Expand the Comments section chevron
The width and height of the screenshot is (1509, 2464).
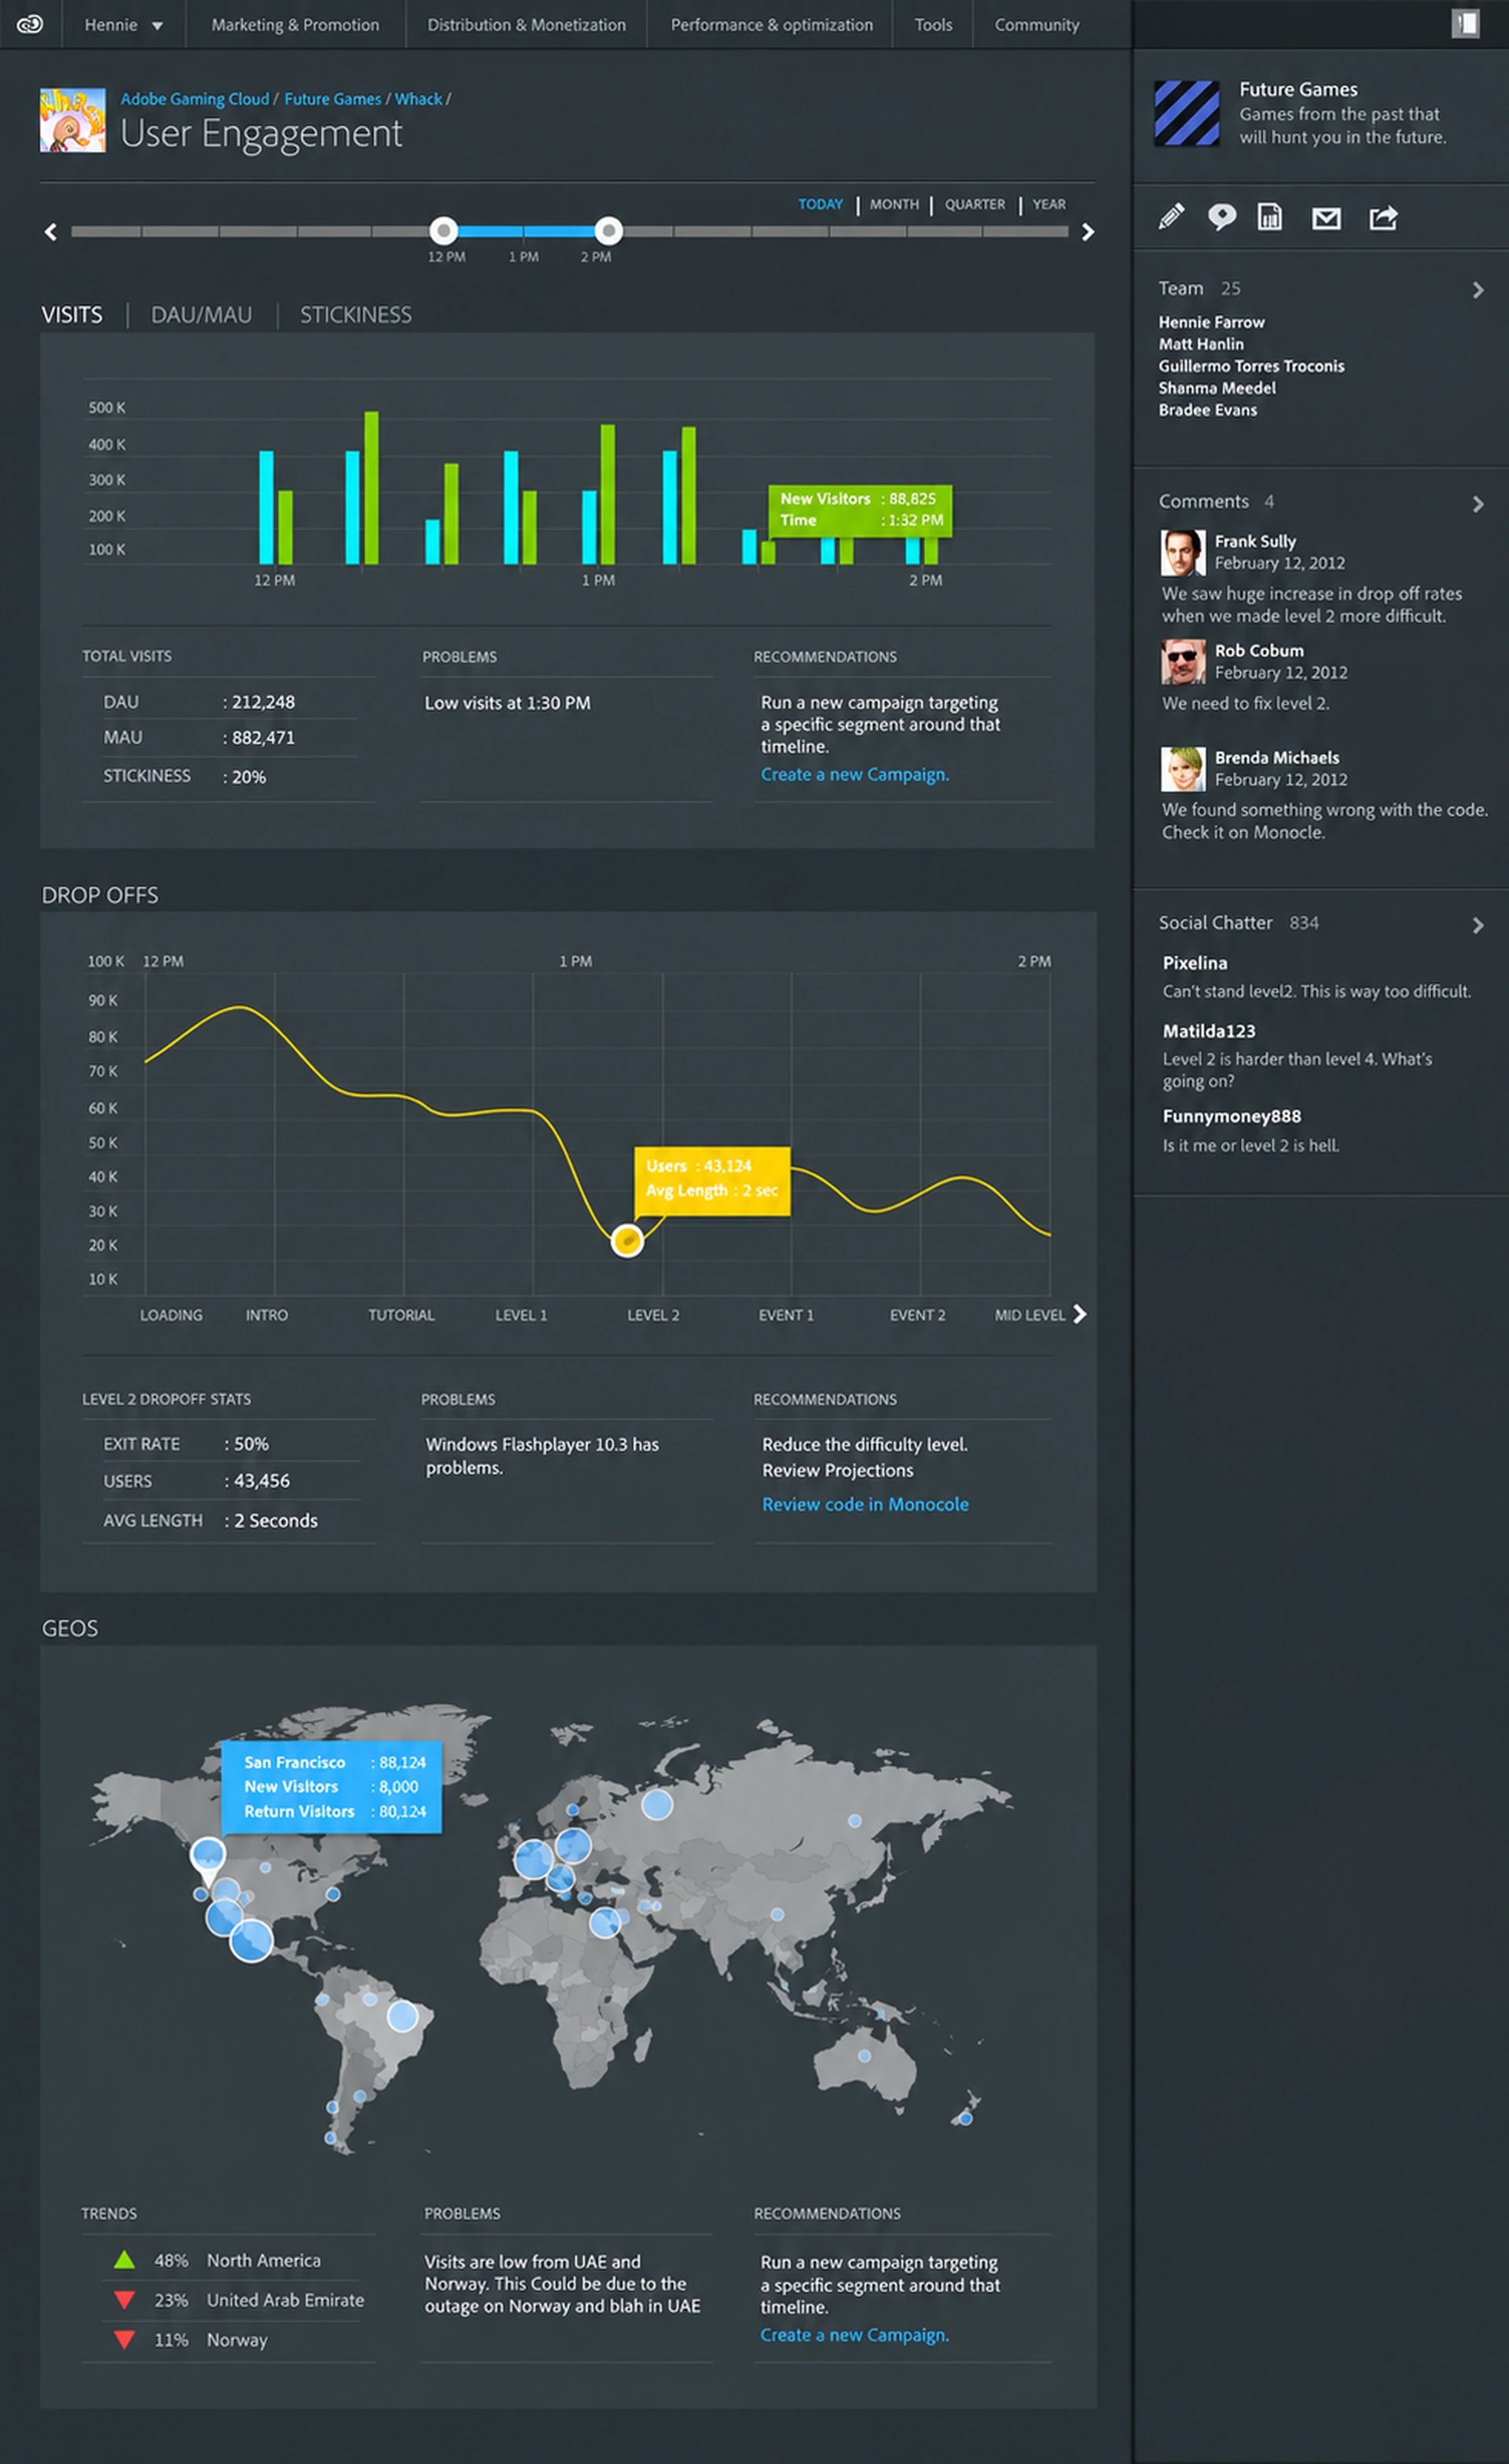coord(1478,504)
